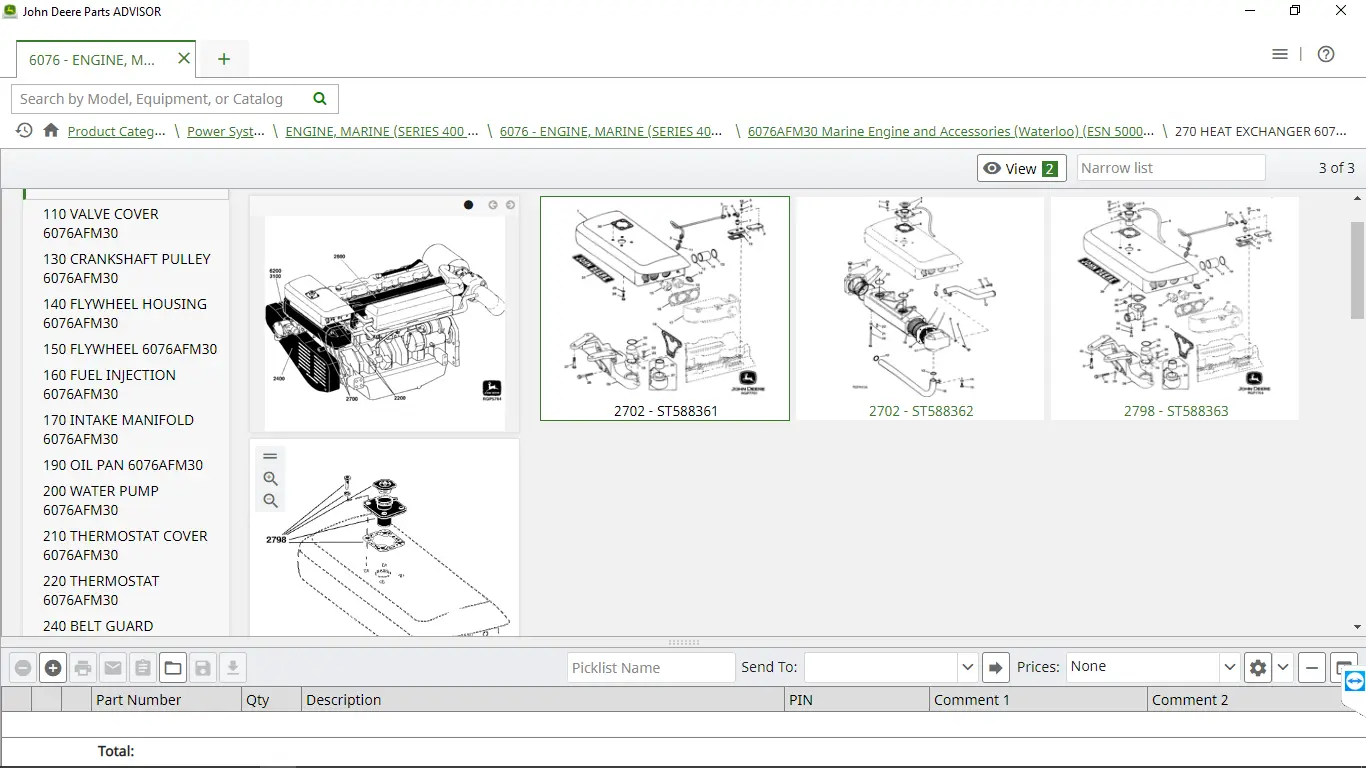Open the print picklist icon
The width and height of the screenshot is (1366, 768).
coord(83,667)
